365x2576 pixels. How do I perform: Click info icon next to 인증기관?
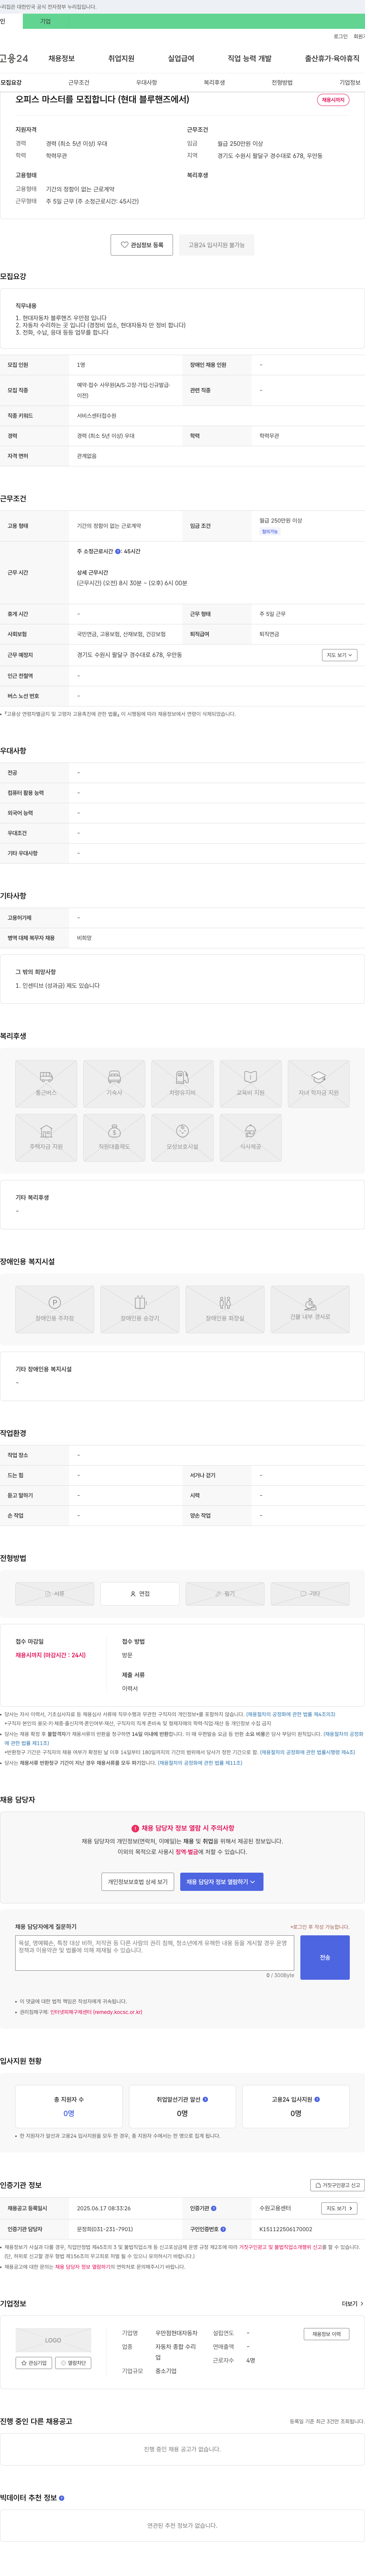pyautogui.click(x=214, y=2208)
